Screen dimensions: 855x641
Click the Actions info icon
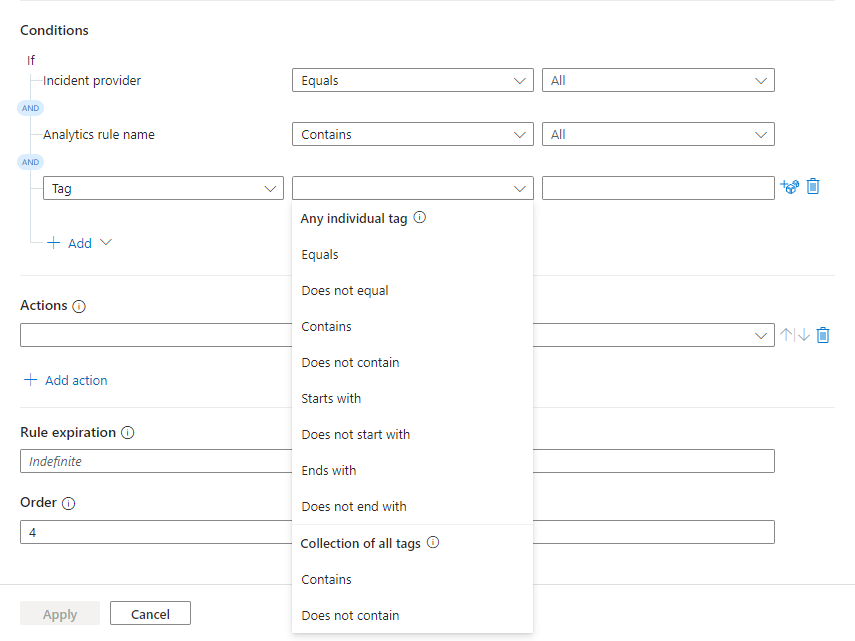pyautogui.click(x=79, y=307)
